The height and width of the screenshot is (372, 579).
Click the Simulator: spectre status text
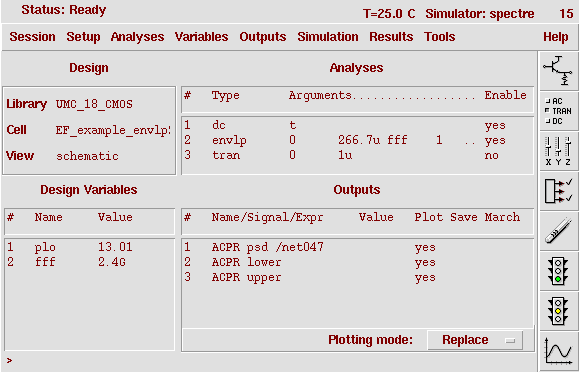[480, 14]
